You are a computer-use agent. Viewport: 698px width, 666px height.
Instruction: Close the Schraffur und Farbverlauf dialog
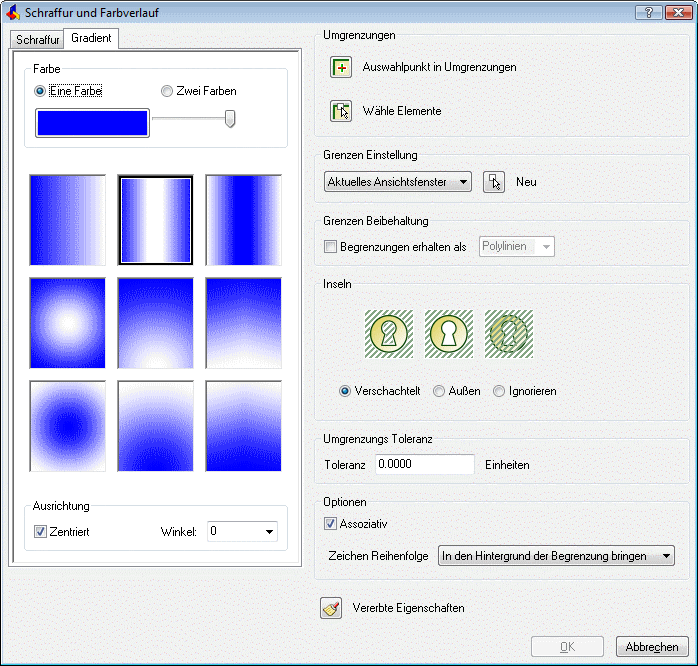[678, 12]
